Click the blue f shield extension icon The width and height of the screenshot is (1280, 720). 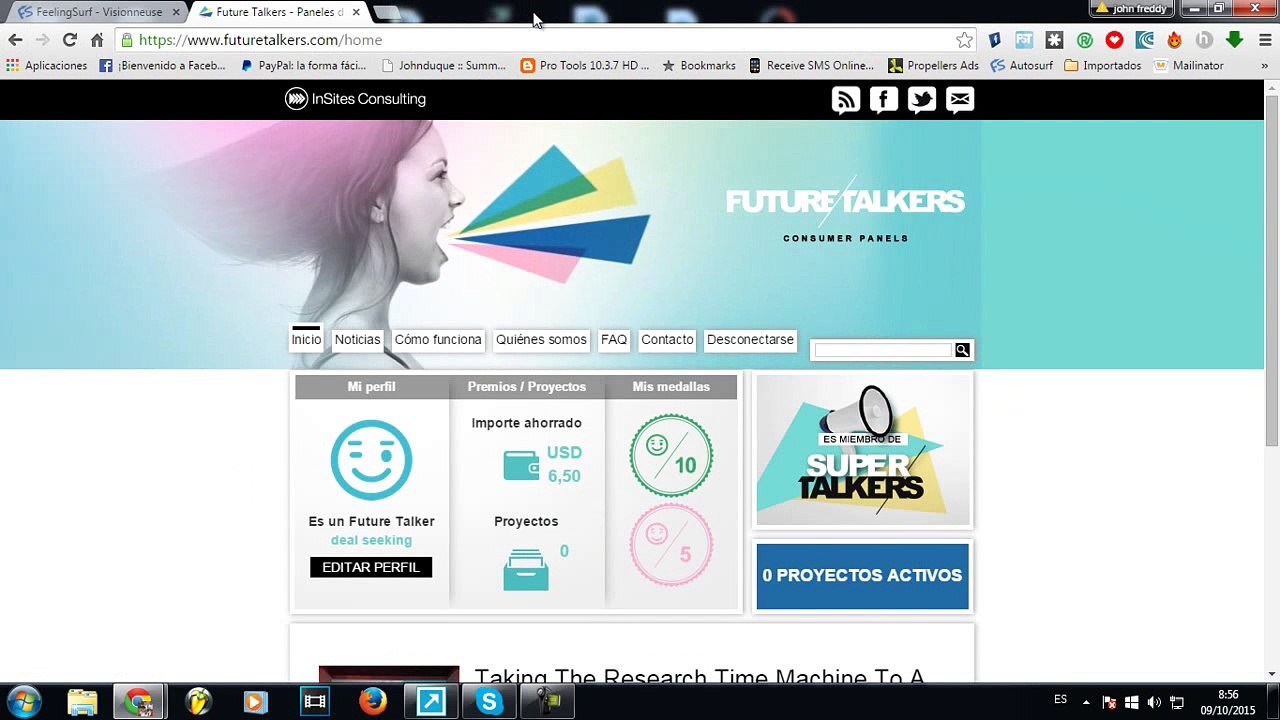994,40
